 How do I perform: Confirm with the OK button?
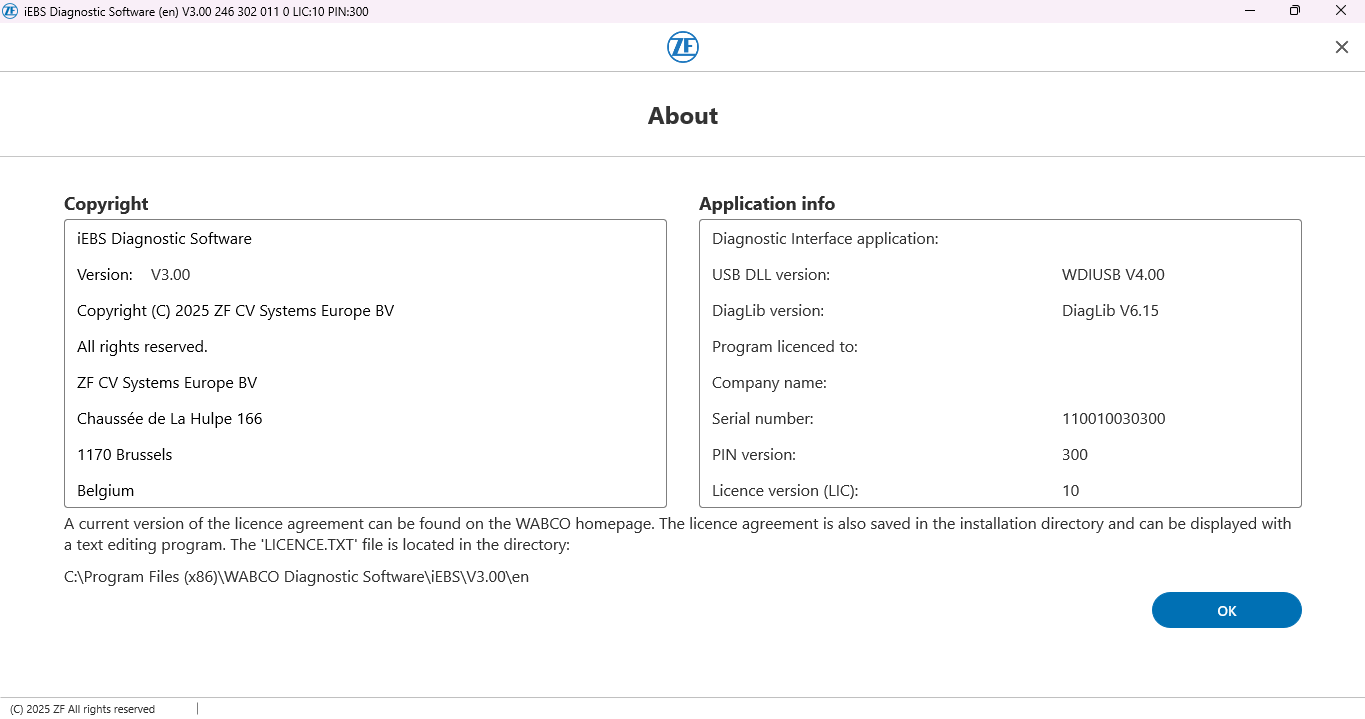pos(1227,610)
